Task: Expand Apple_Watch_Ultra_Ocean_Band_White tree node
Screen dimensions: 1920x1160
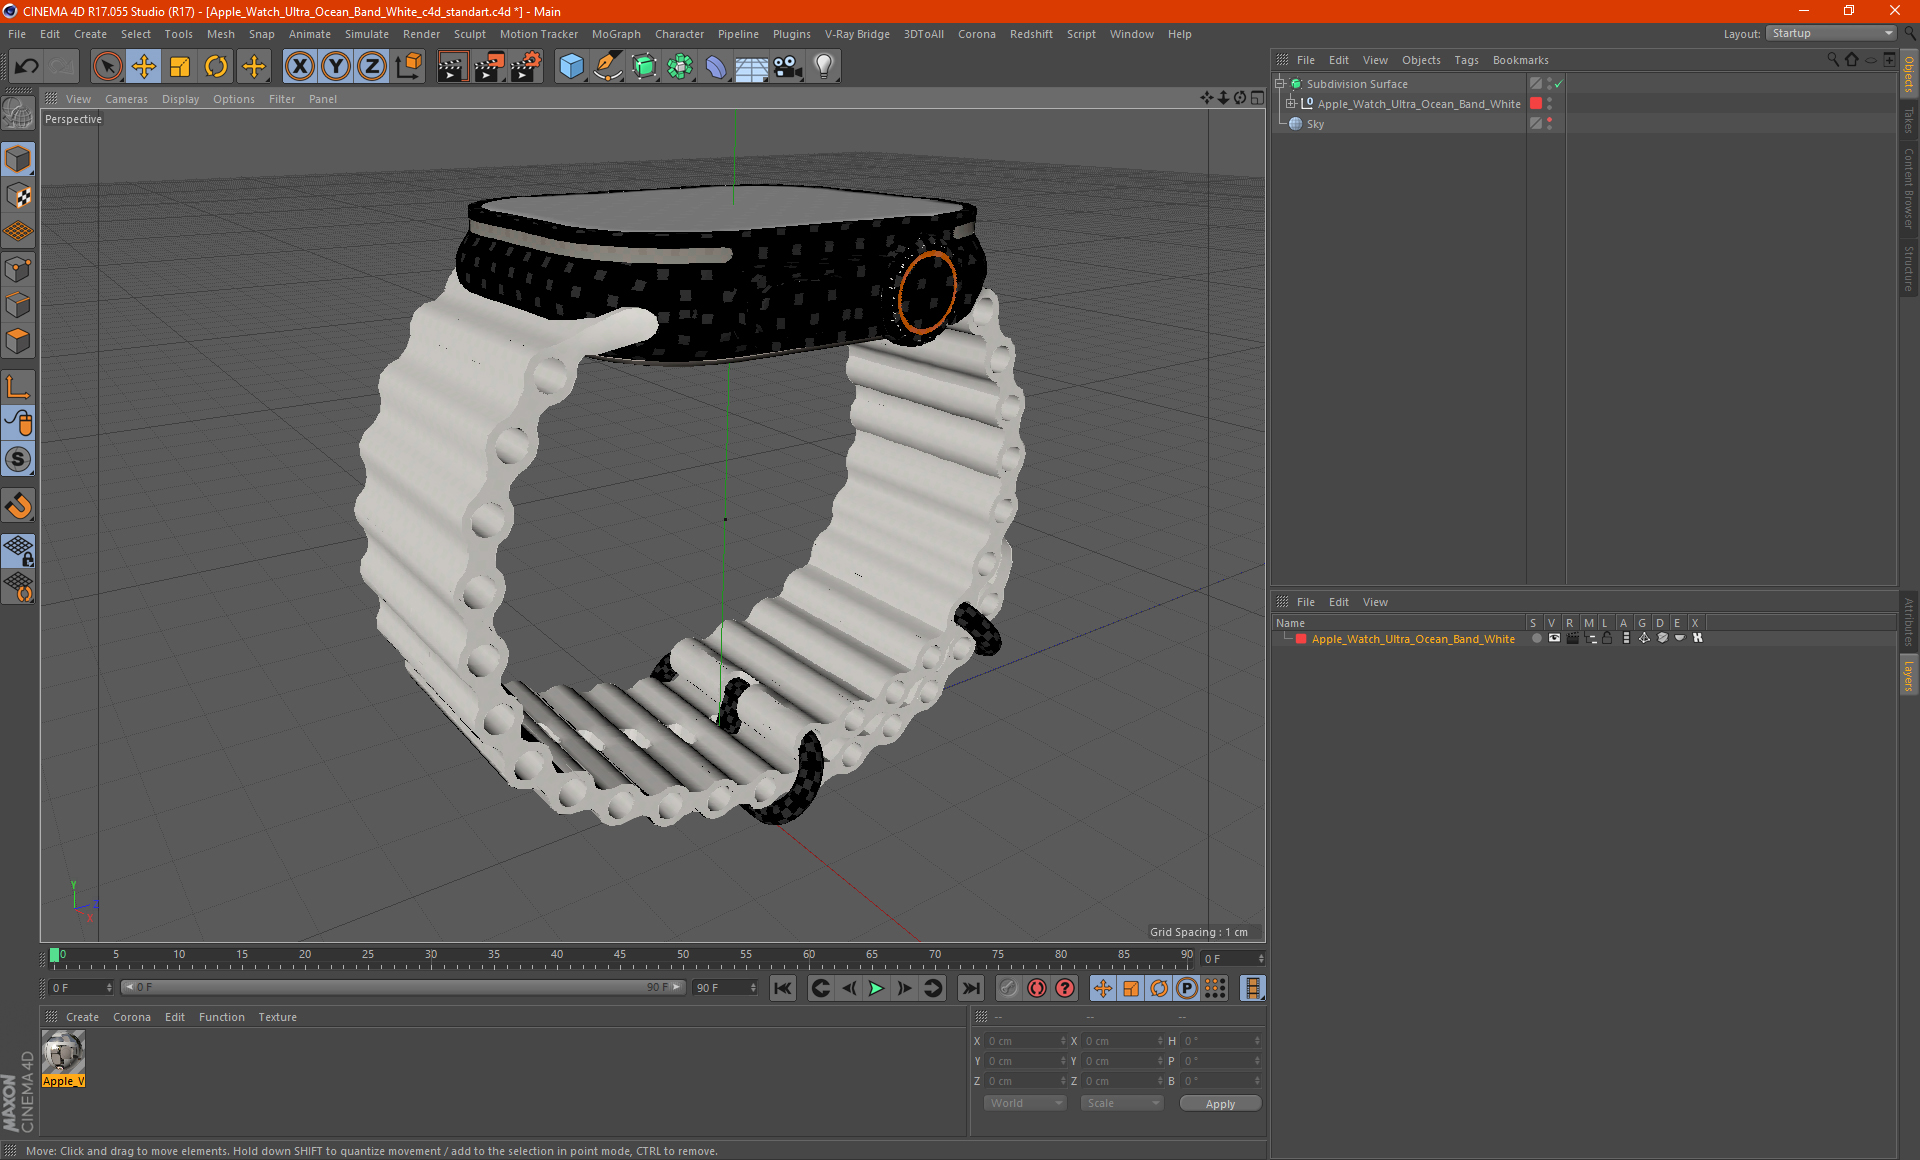Action: (x=1291, y=104)
